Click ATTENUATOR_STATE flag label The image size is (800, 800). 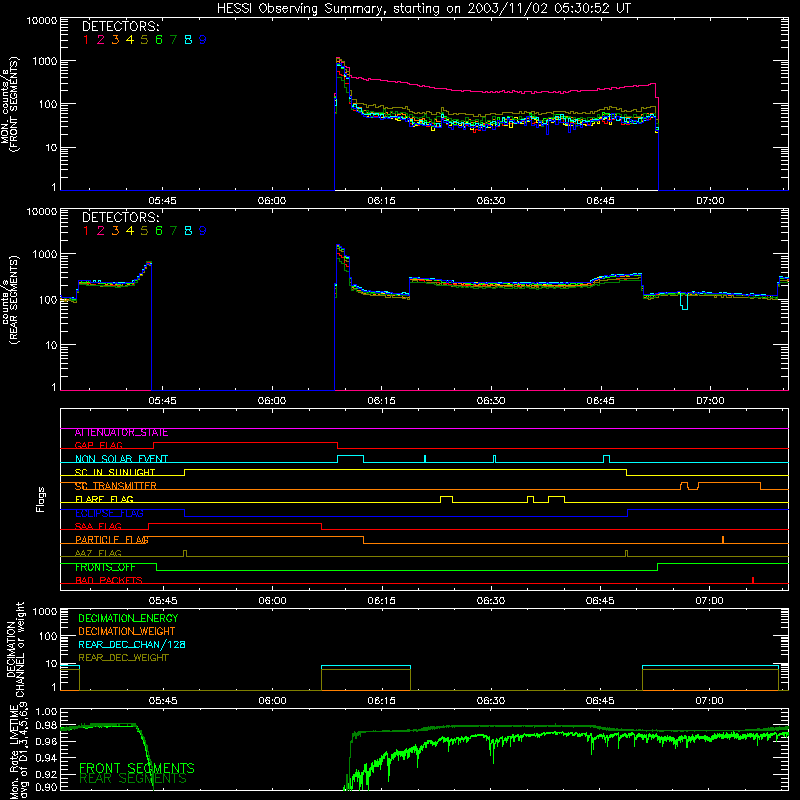pyautogui.click(x=121, y=433)
